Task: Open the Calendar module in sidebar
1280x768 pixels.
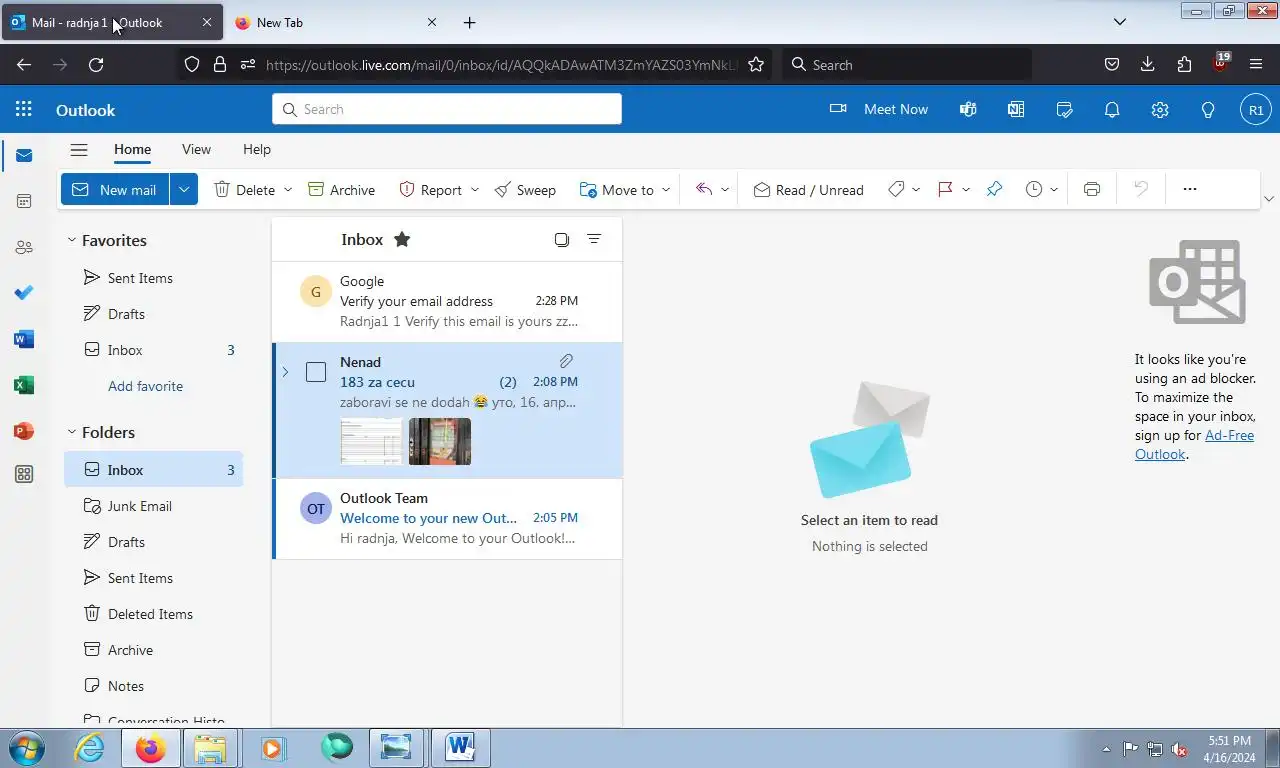Action: (x=24, y=201)
